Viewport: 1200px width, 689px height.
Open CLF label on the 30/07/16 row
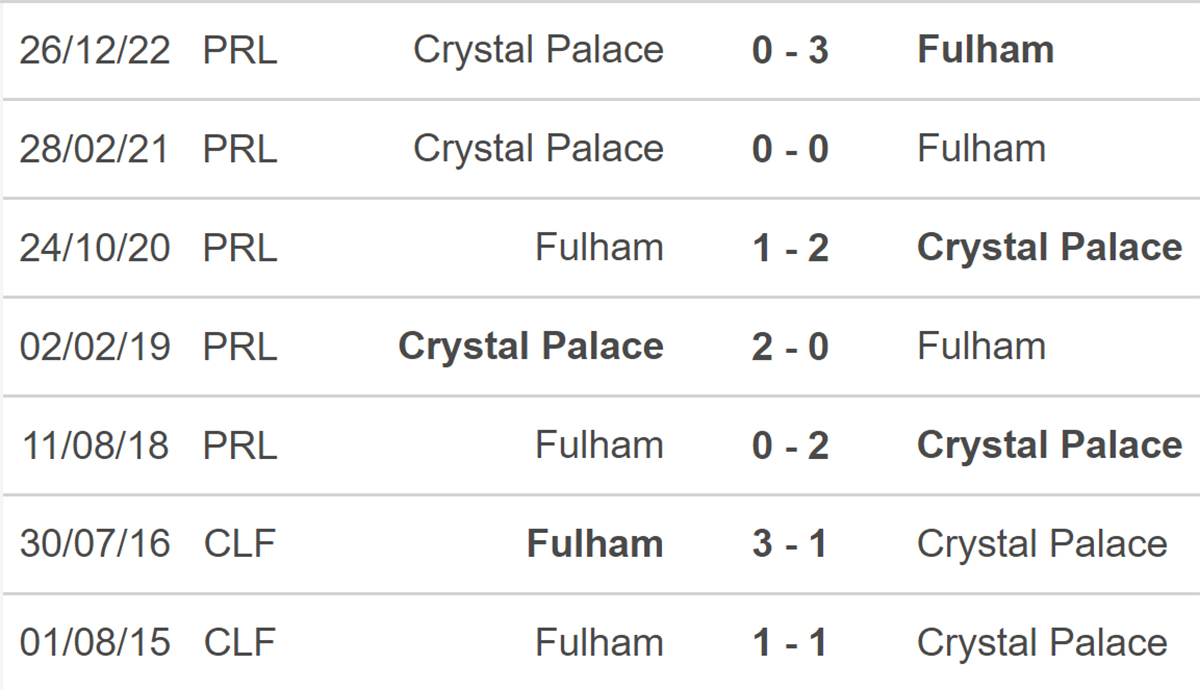pyautogui.click(x=240, y=545)
